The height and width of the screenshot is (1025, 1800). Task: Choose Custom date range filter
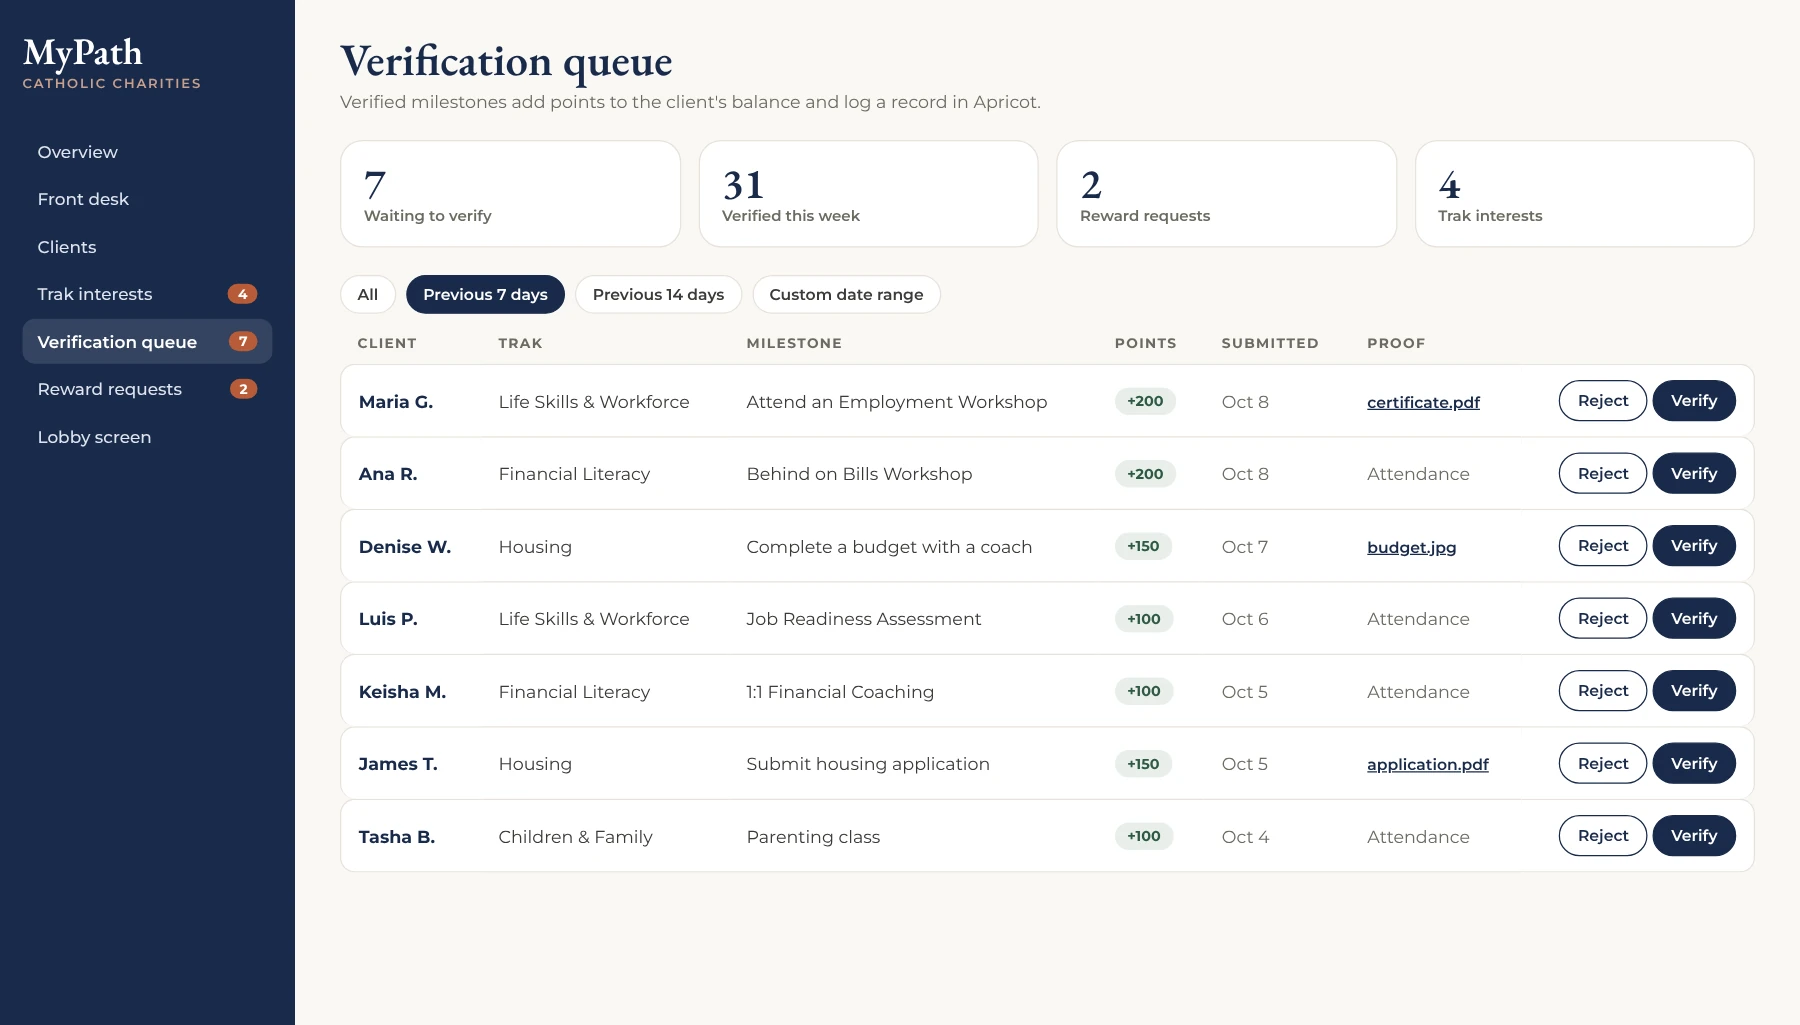click(846, 294)
